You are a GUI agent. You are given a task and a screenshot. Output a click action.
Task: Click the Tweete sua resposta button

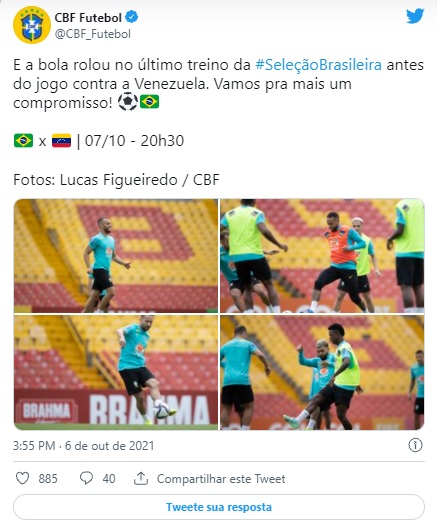(219, 507)
